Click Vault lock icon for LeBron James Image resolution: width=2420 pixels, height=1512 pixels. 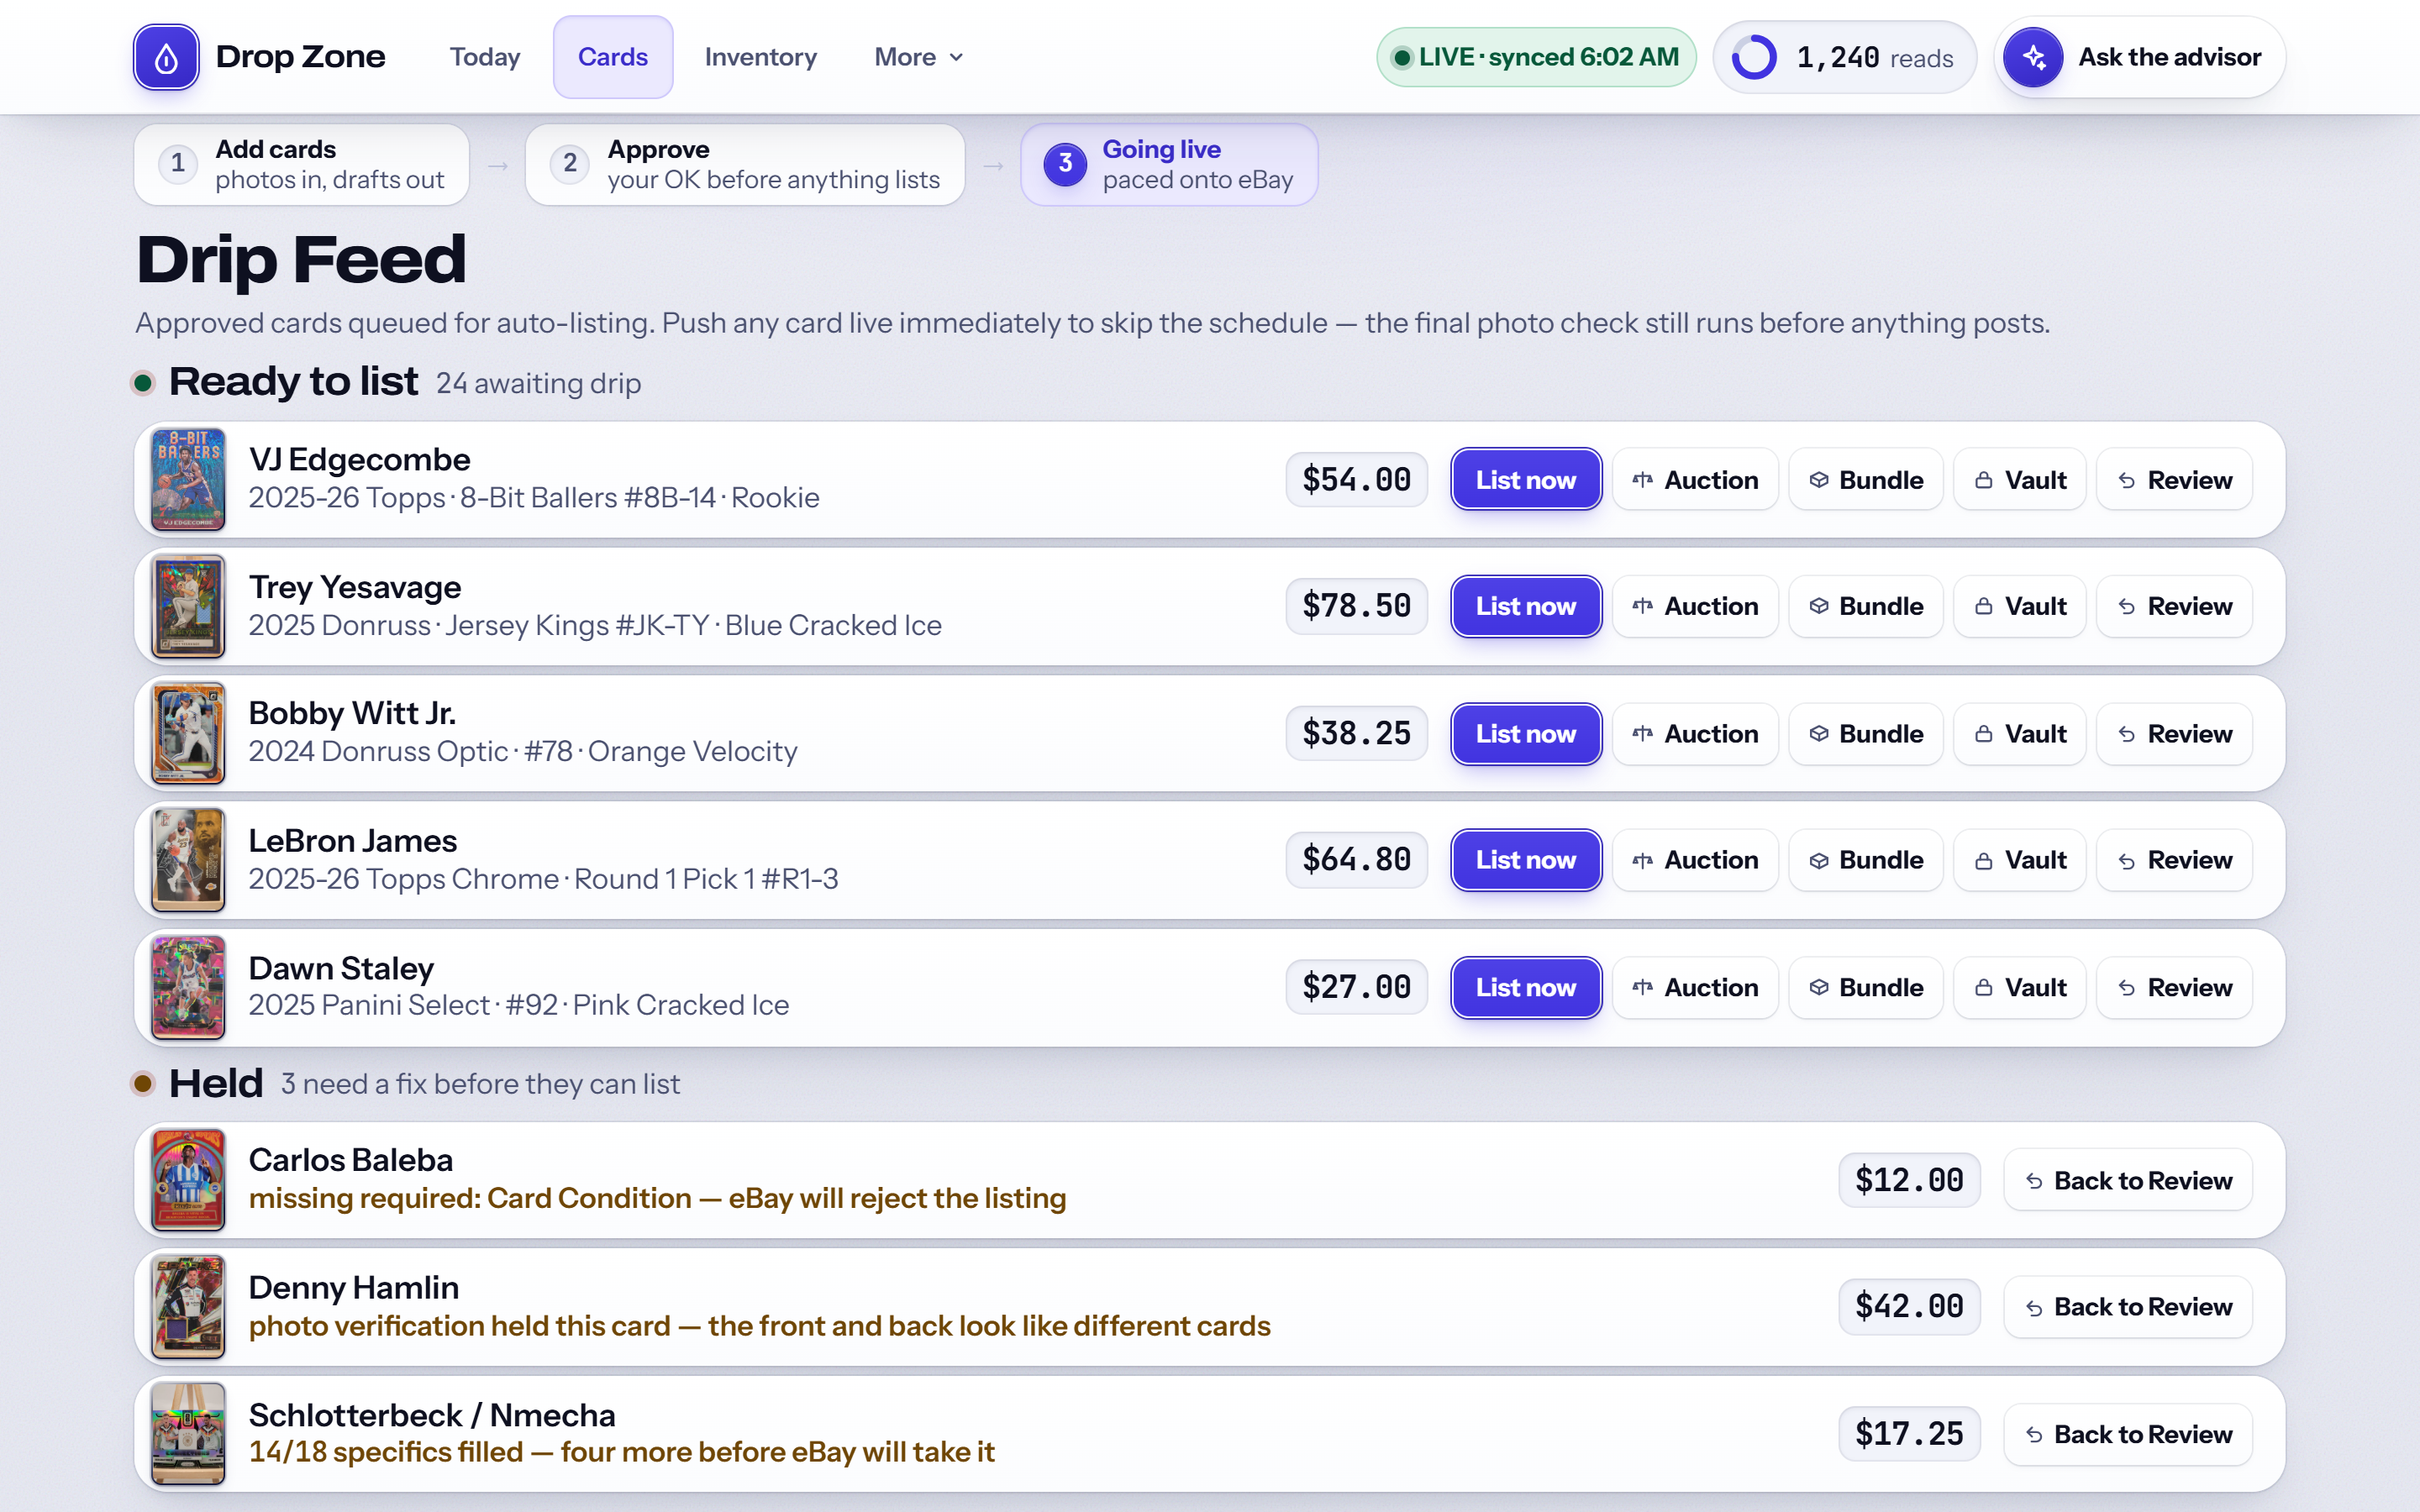(x=1984, y=860)
